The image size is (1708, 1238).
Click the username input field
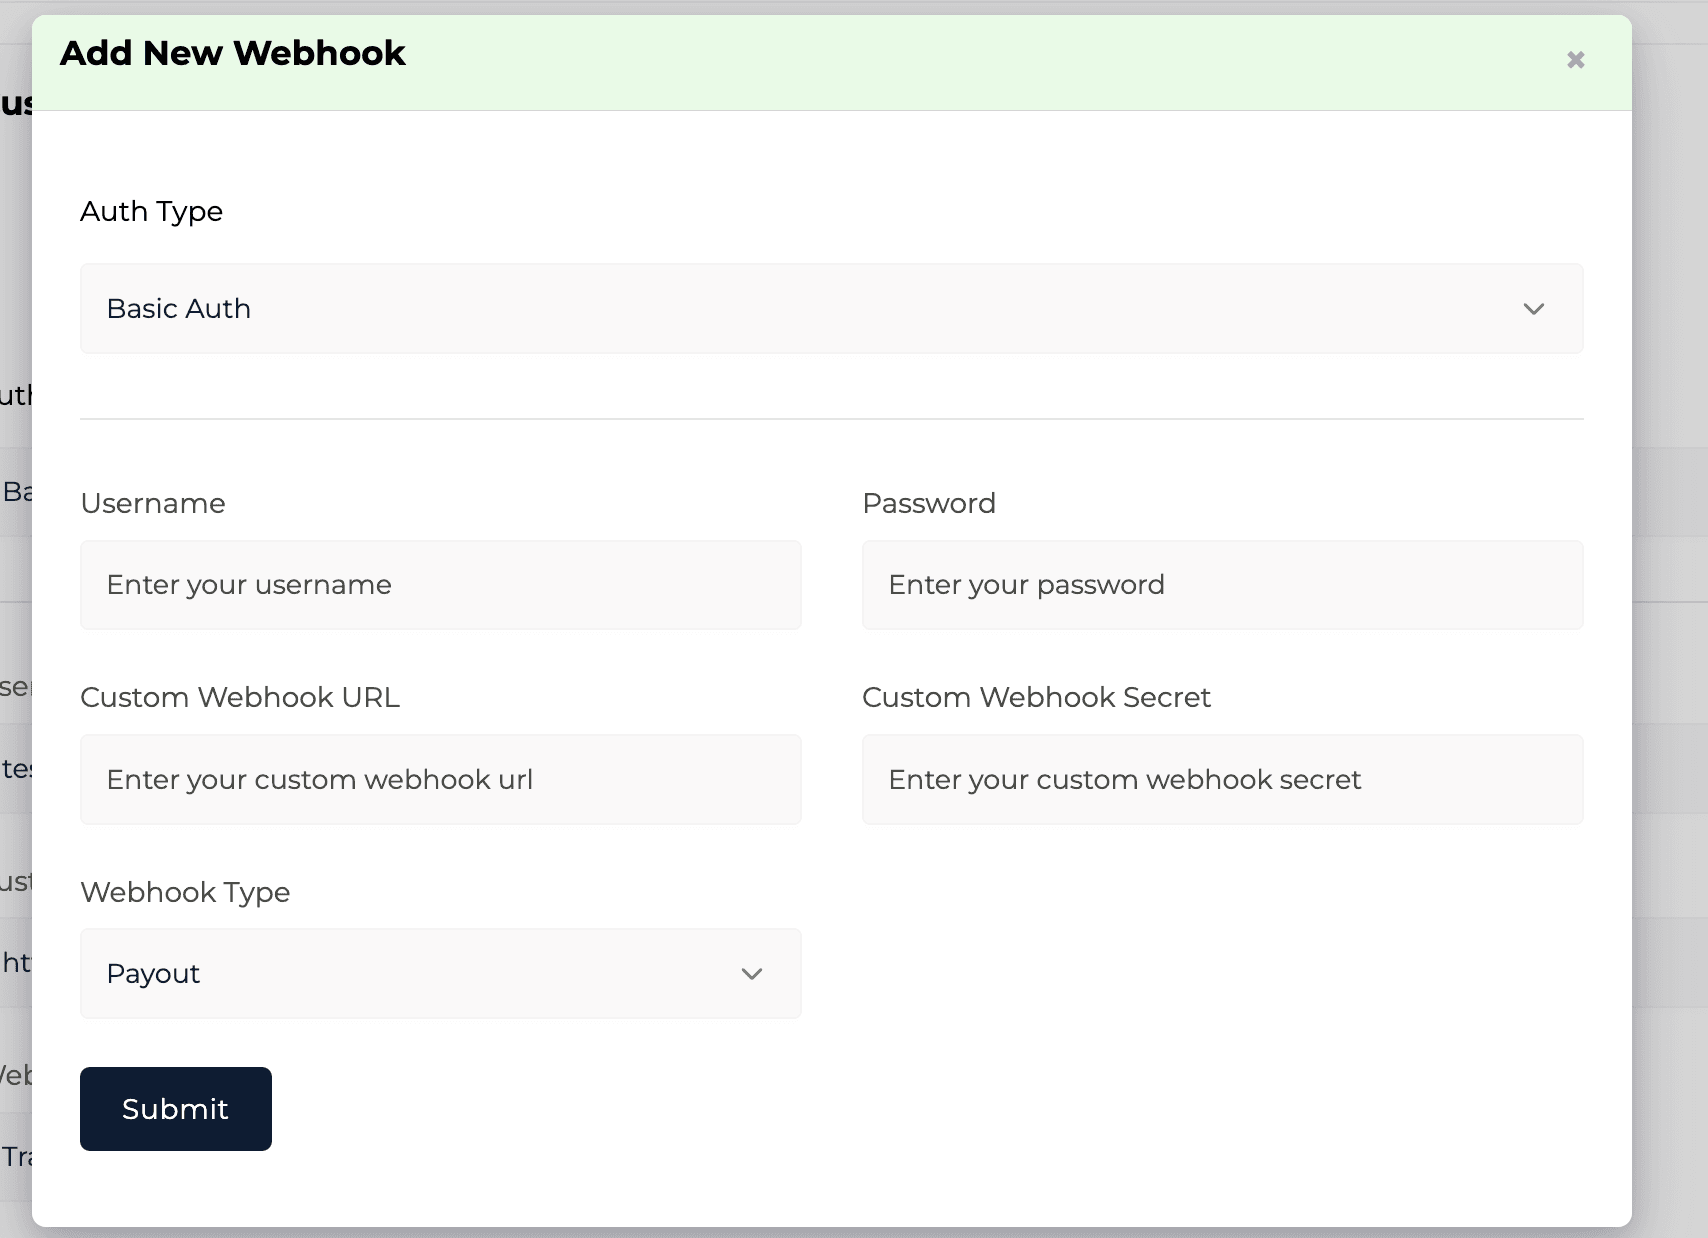pos(440,585)
